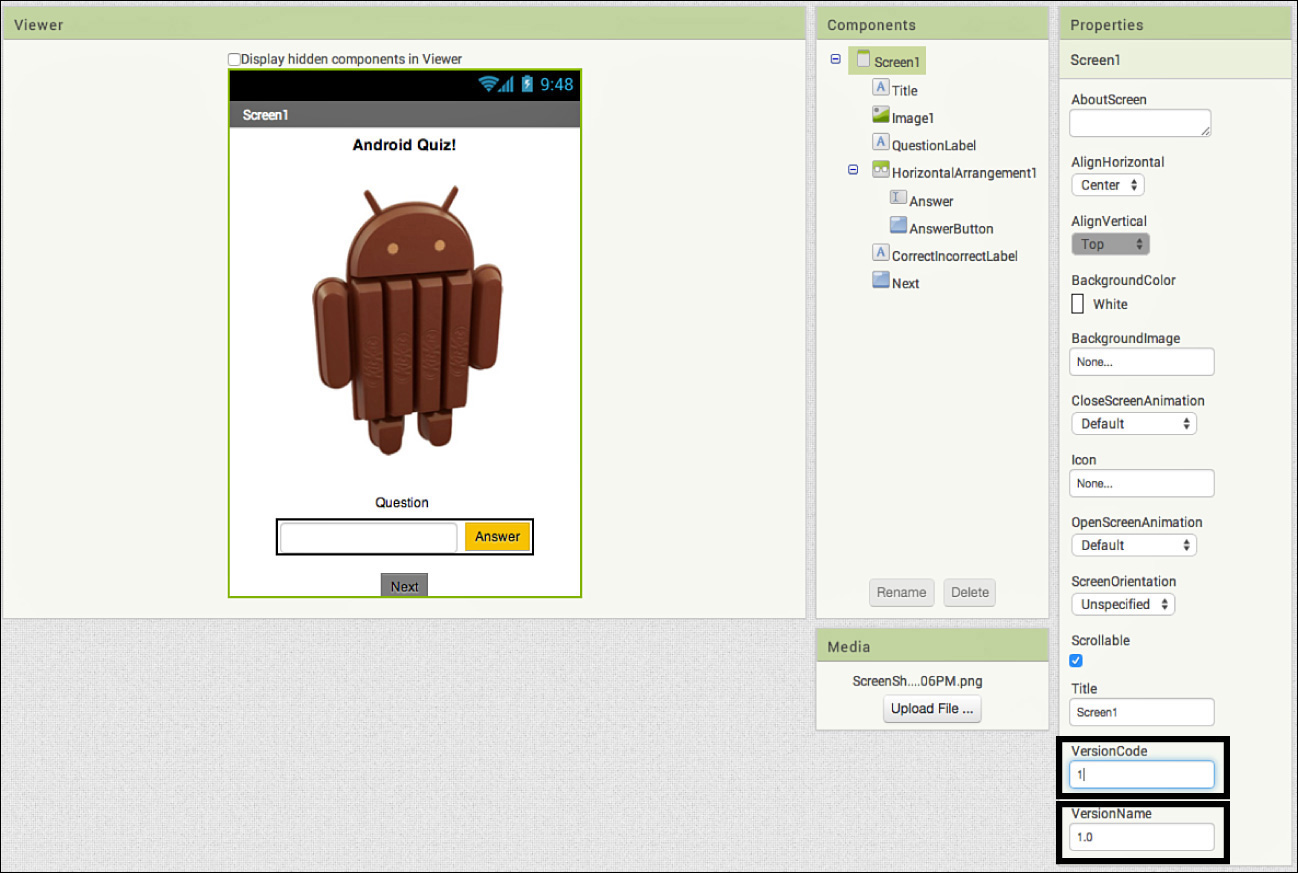Click the Delete button
1298x873 pixels.
[970, 592]
